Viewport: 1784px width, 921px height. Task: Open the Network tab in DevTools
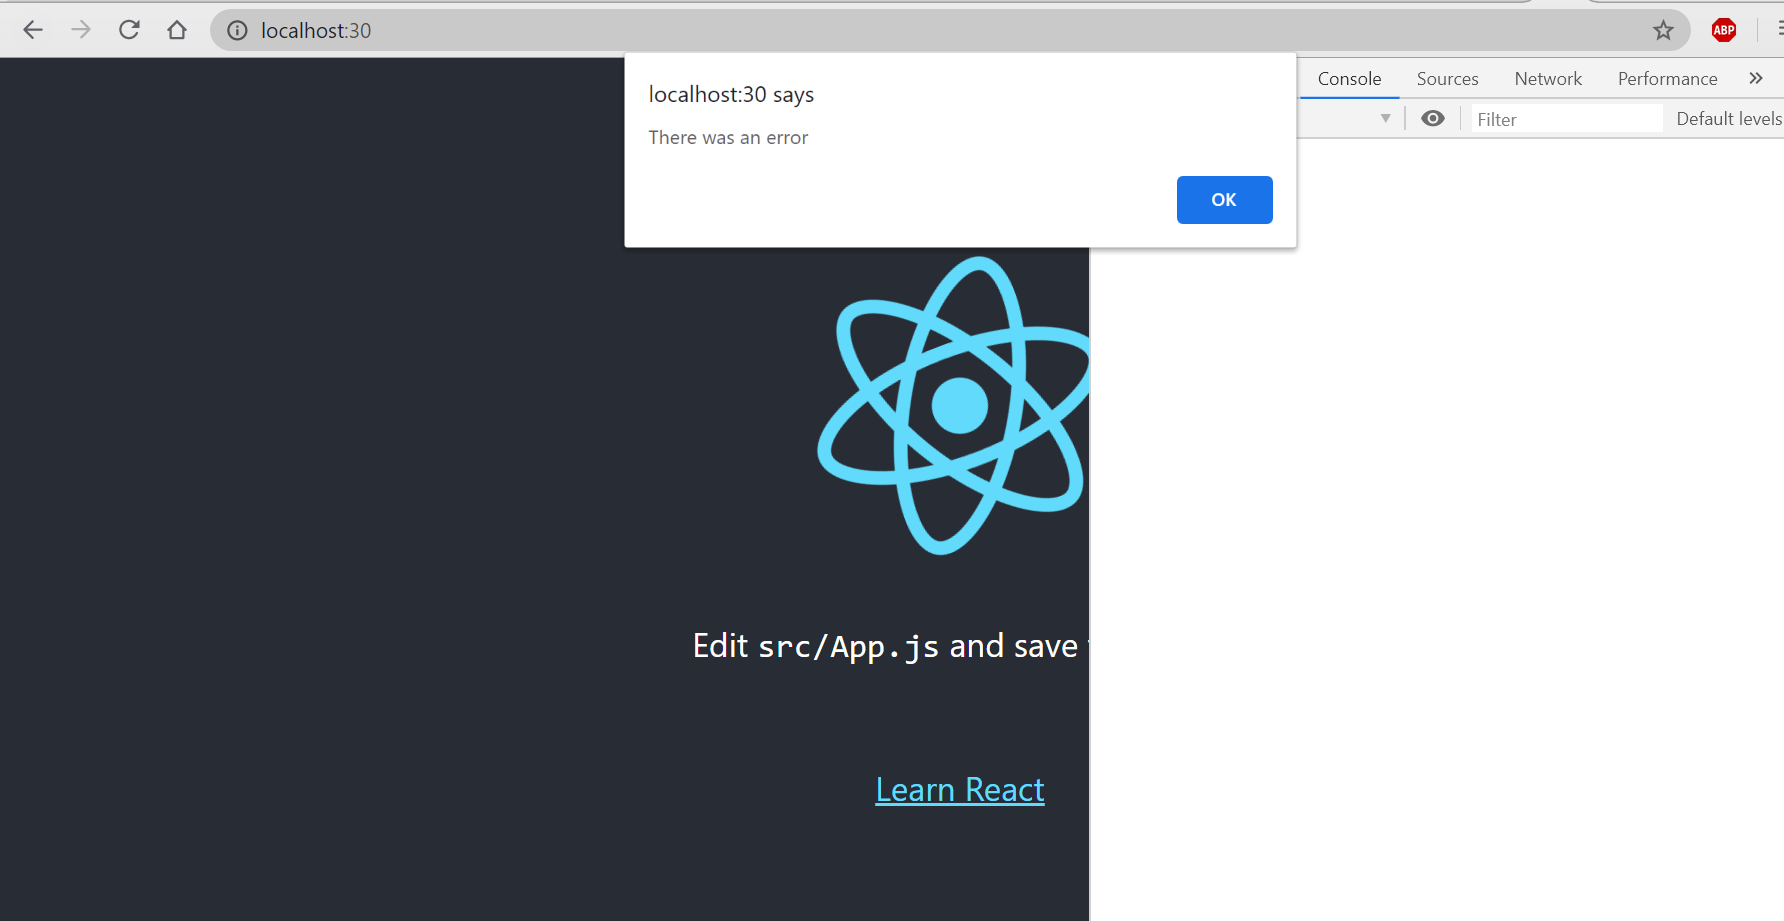1548,79
